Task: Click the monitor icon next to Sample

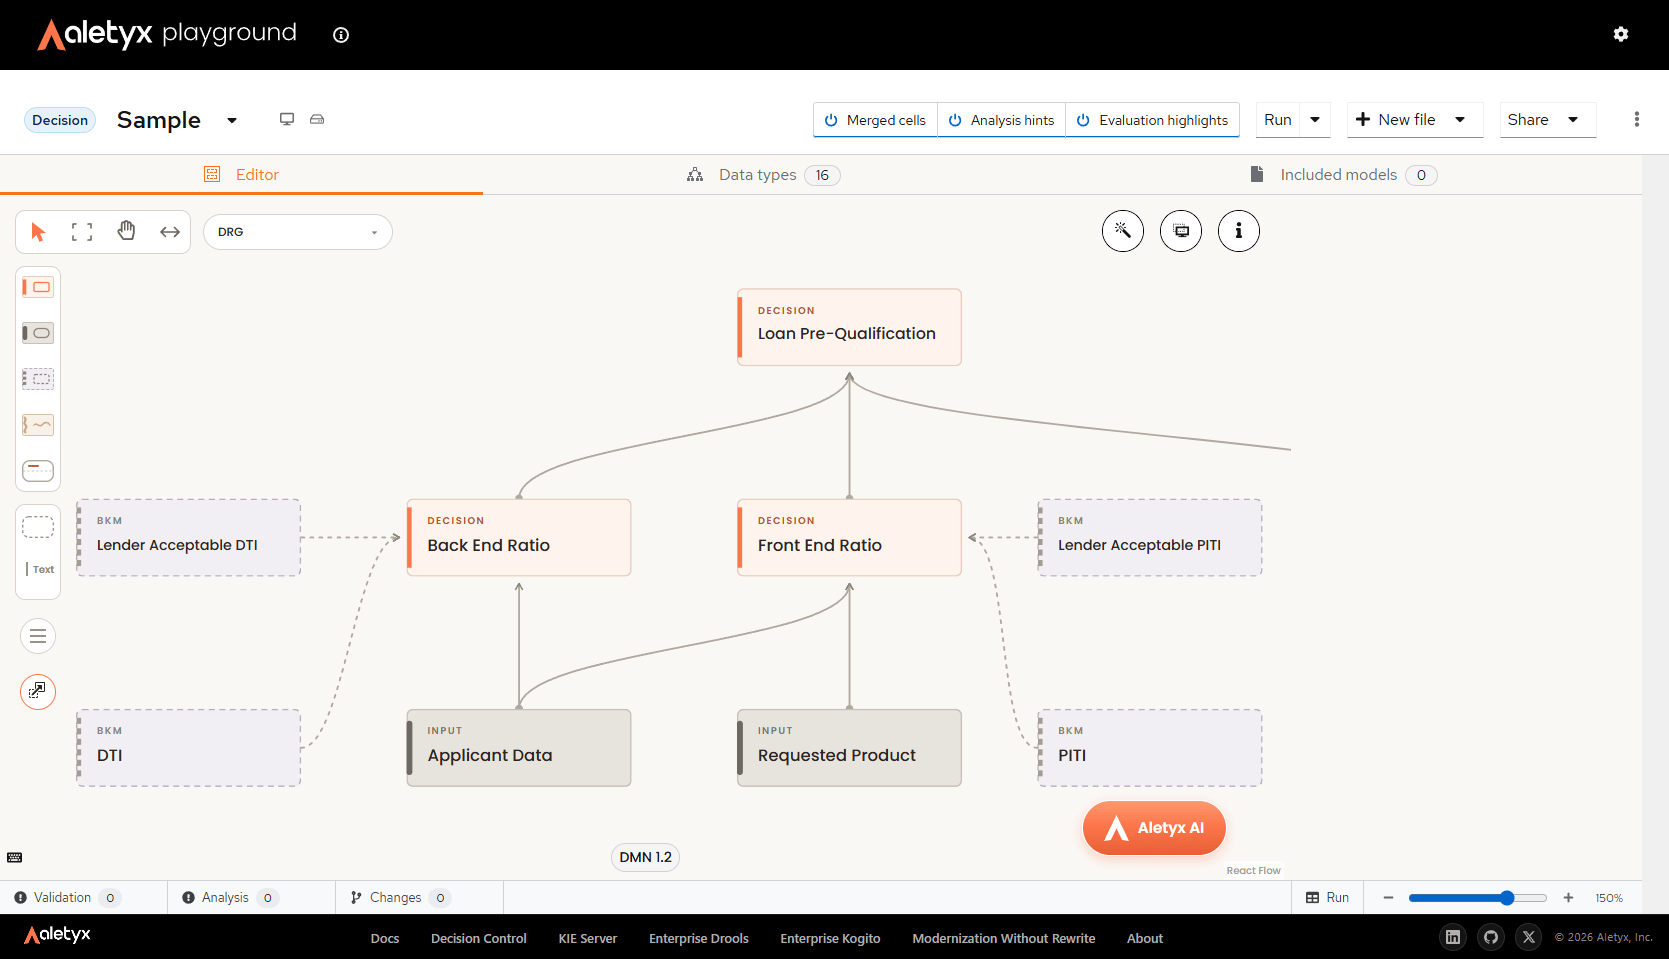Action: pos(287,119)
